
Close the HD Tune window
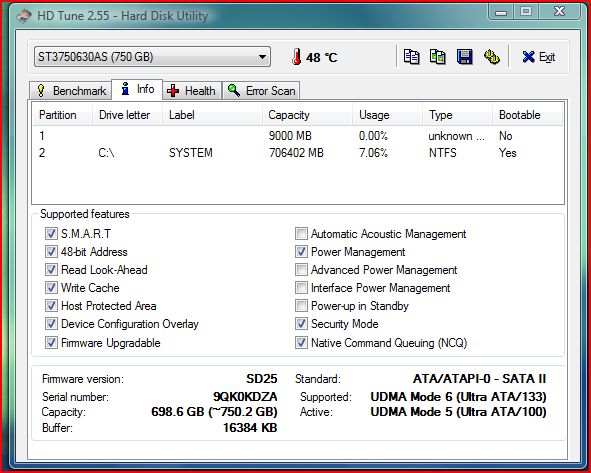(559, 12)
